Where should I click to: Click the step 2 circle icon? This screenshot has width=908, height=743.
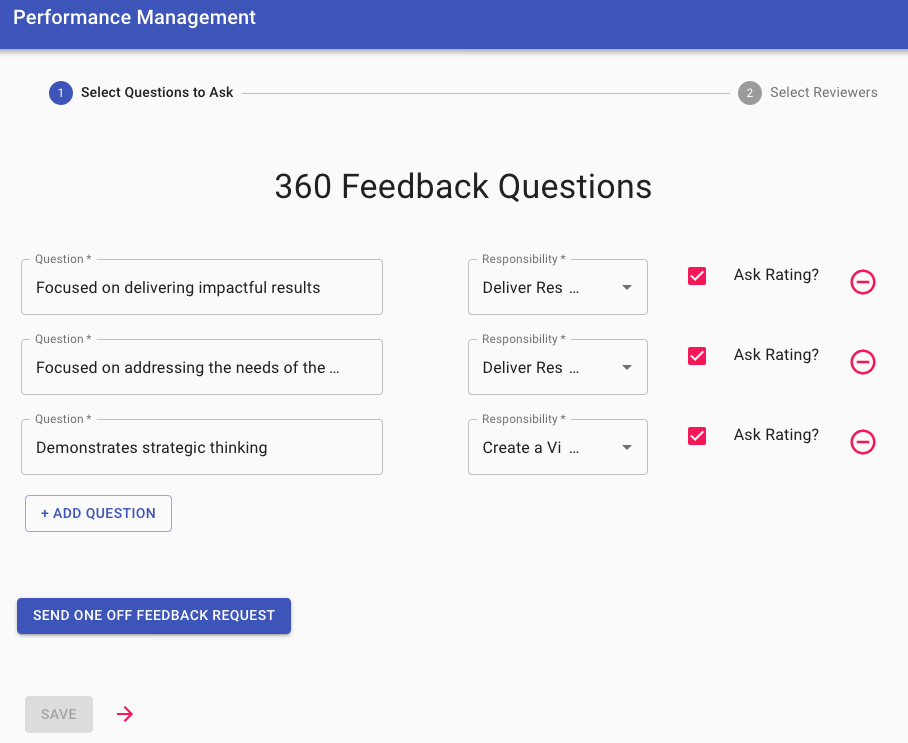pyautogui.click(x=749, y=93)
